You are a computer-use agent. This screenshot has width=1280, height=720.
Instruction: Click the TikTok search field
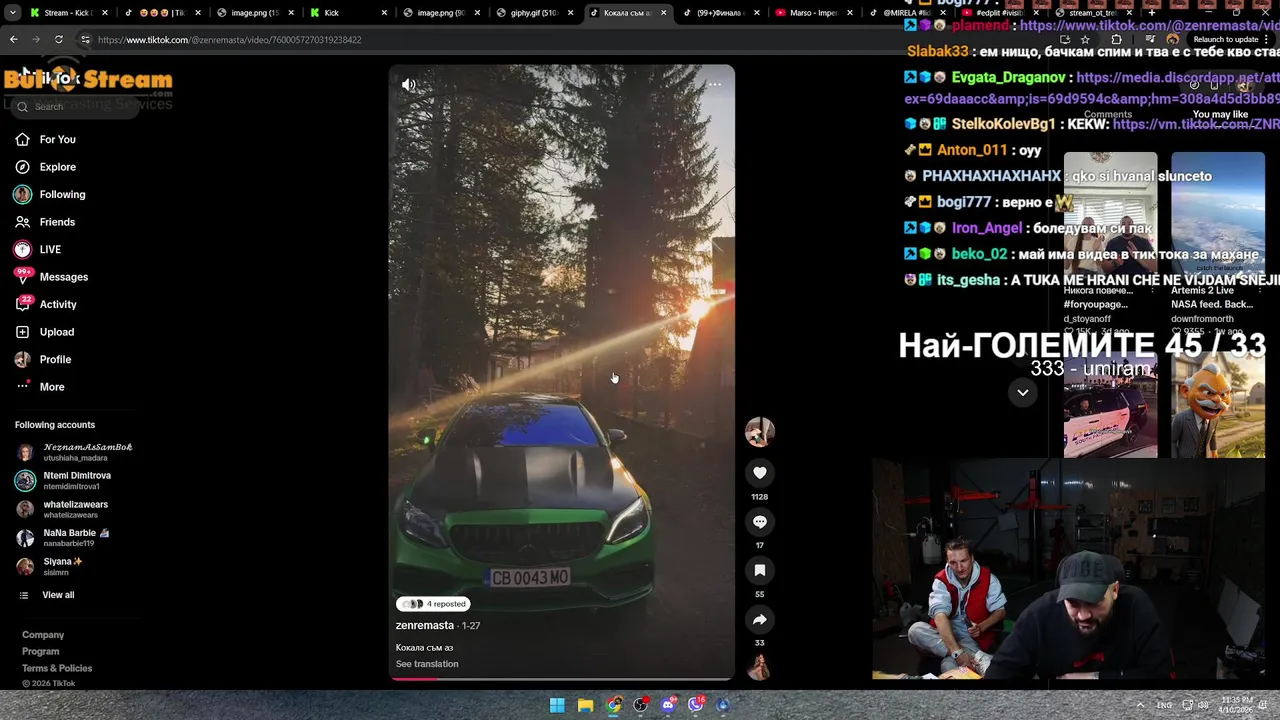click(75, 107)
